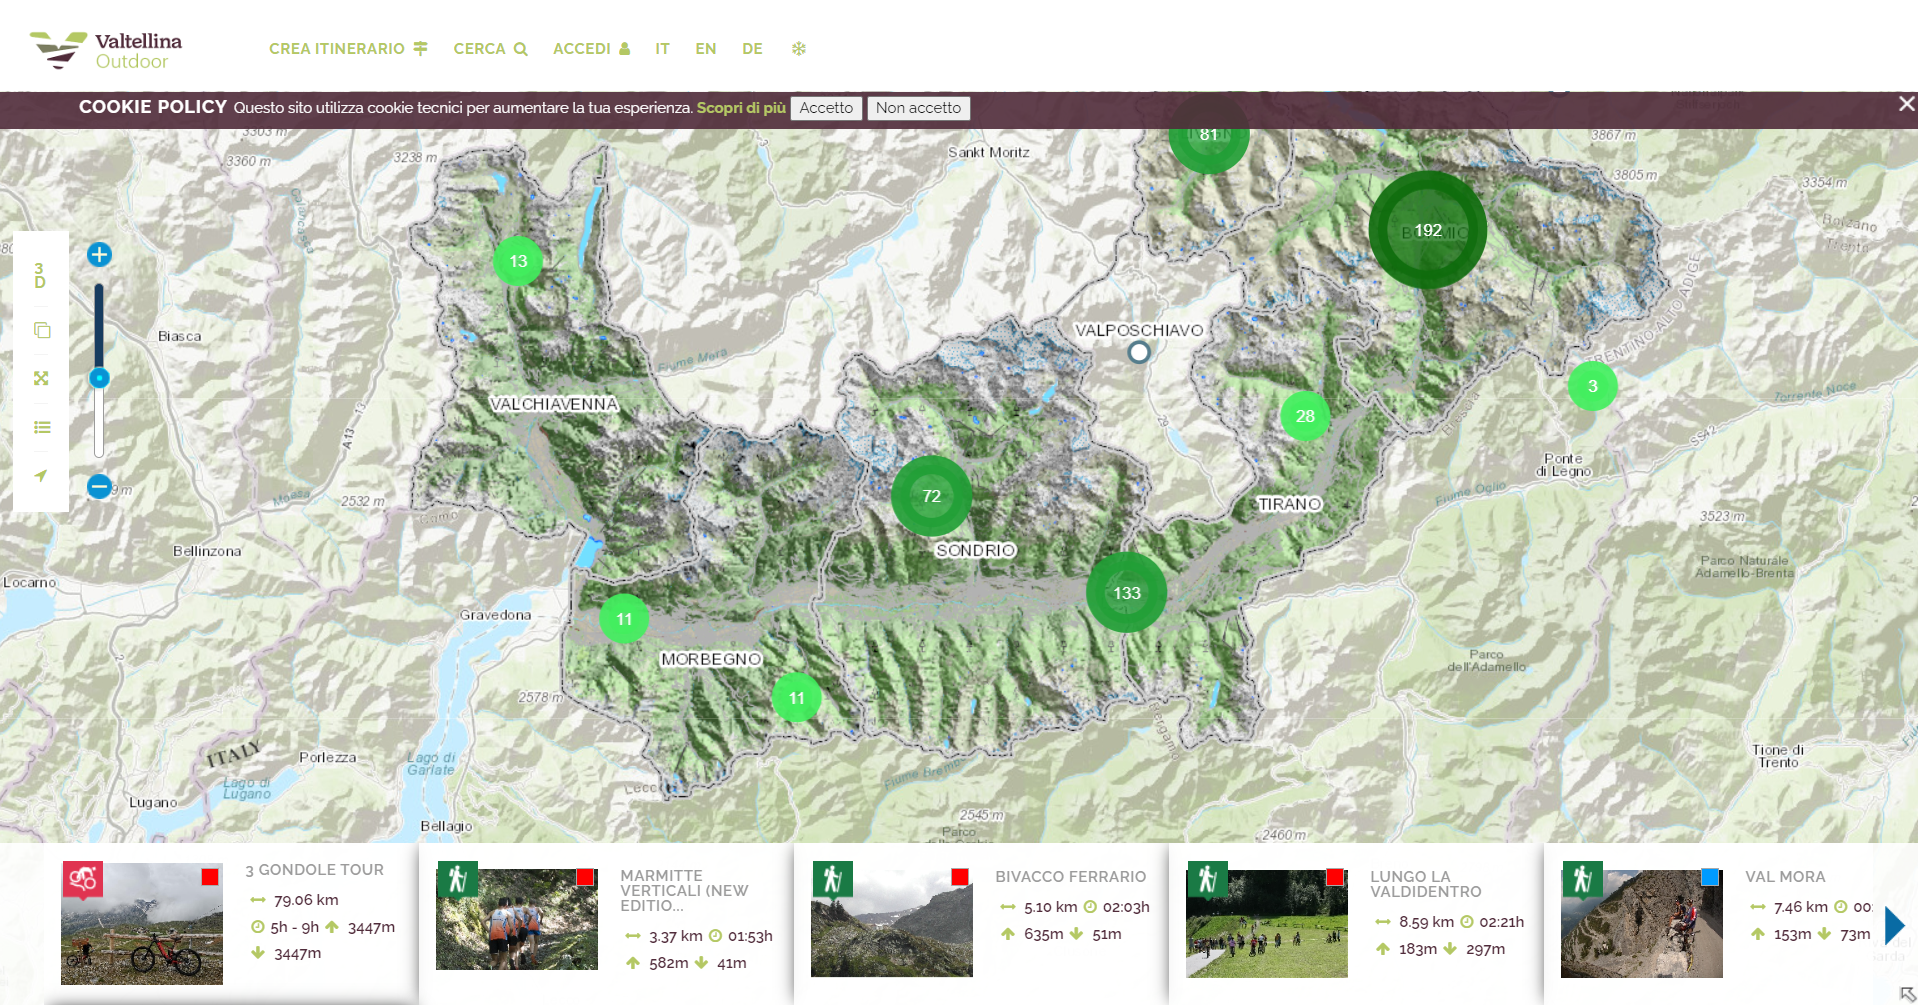Open the map layers icon
This screenshot has height=1005, width=1918.
point(41,330)
